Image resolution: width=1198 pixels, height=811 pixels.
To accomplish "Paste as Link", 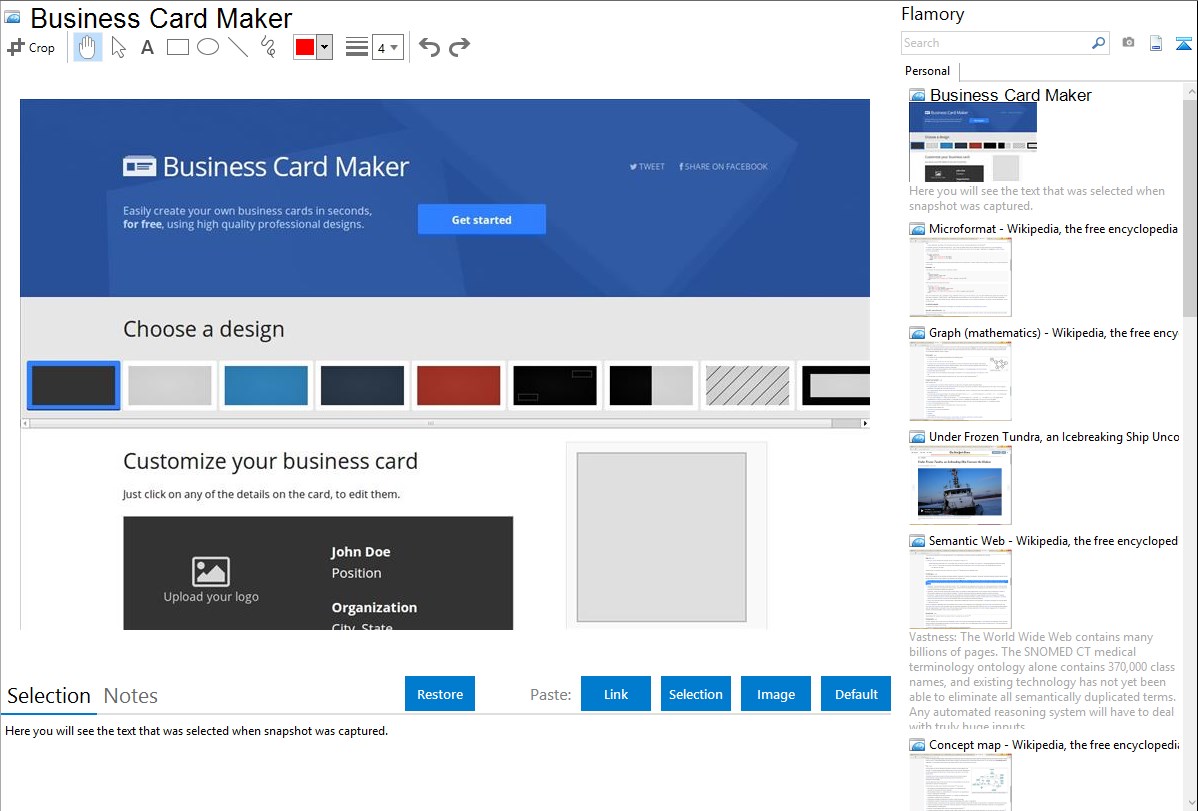I will click(616, 694).
